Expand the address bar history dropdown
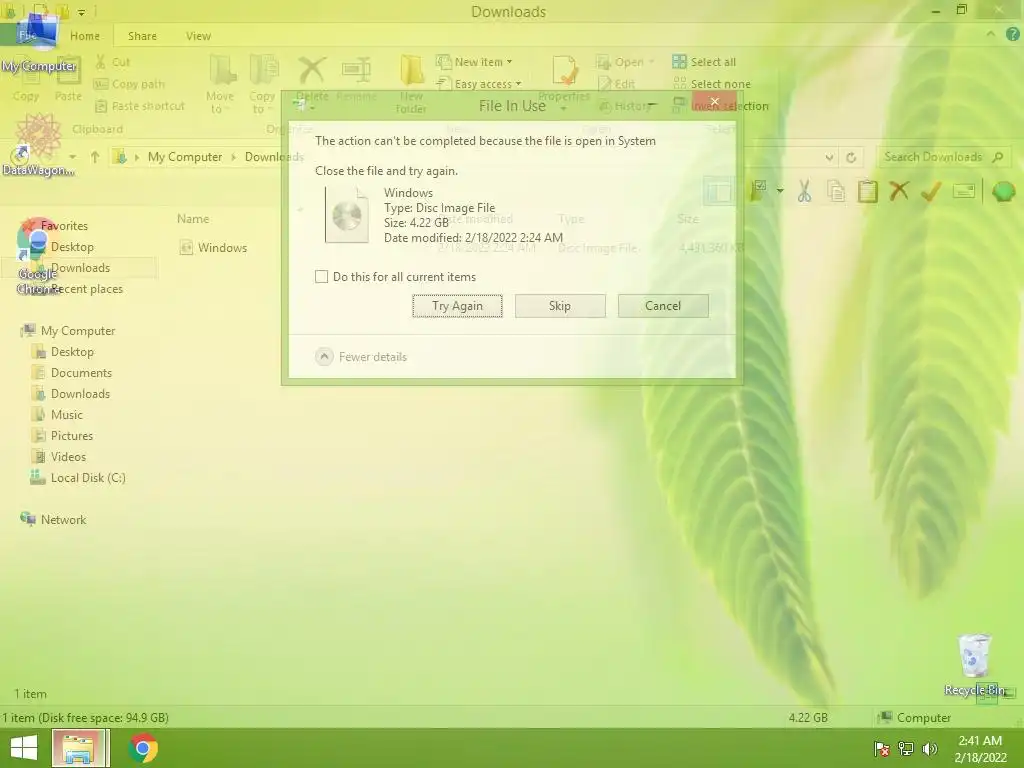Viewport: 1024px width, 768px height. click(x=829, y=157)
